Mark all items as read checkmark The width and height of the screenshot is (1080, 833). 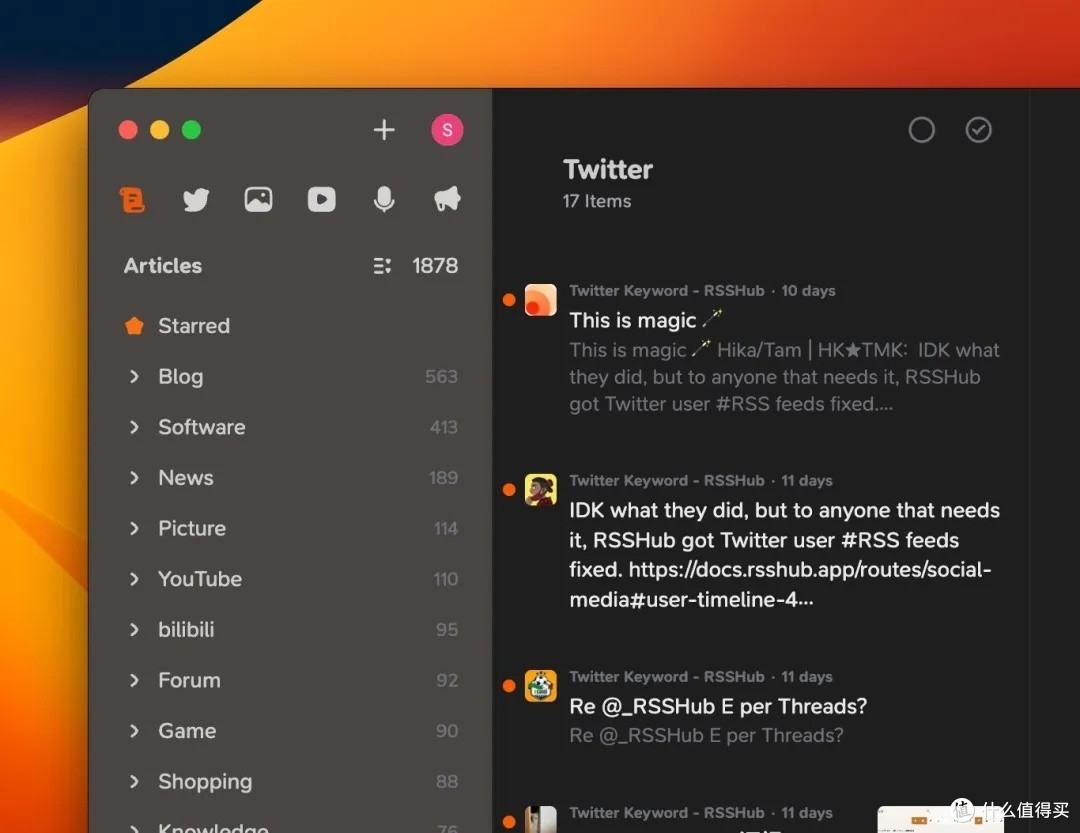[978, 130]
